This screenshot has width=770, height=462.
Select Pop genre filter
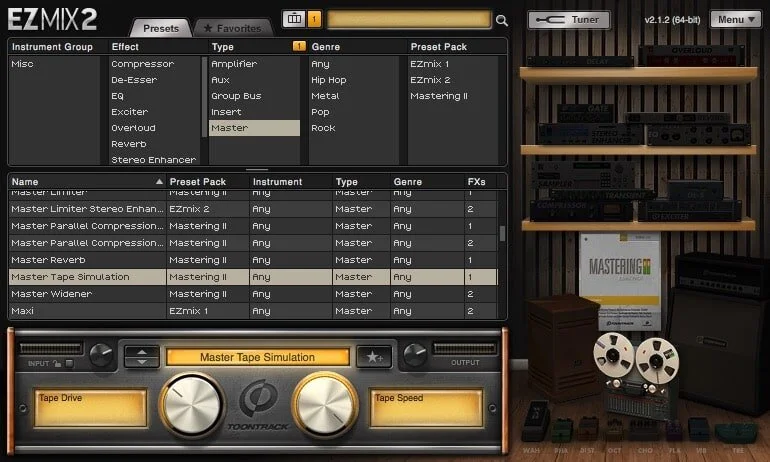click(x=354, y=112)
